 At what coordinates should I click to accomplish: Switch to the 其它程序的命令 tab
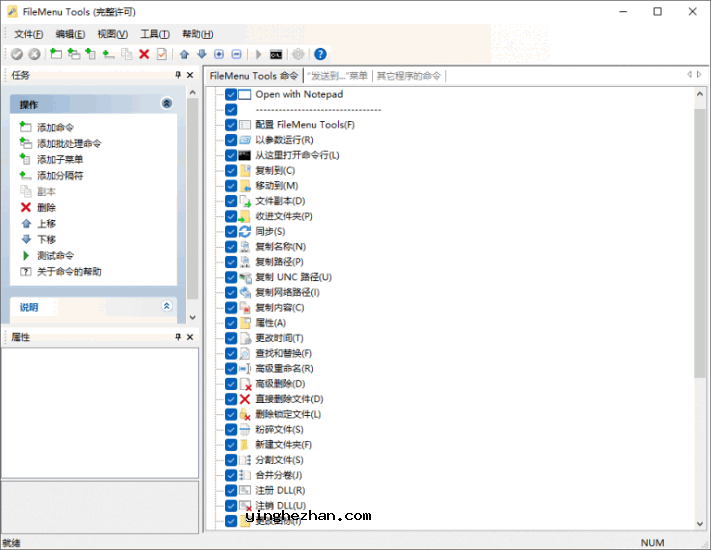tap(409, 76)
